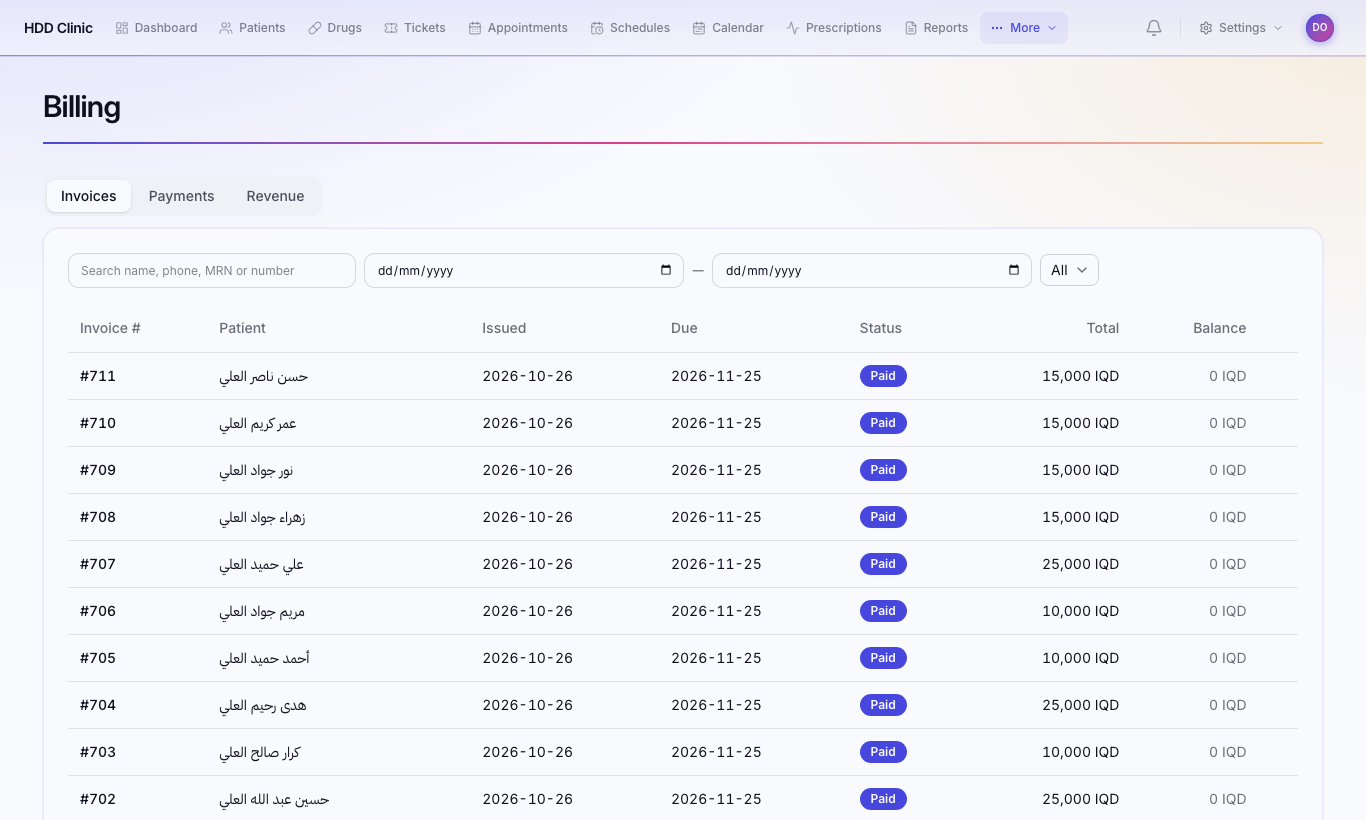Open Tickets from the navbar
1366x820 pixels.
pyautogui.click(x=415, y=28)
